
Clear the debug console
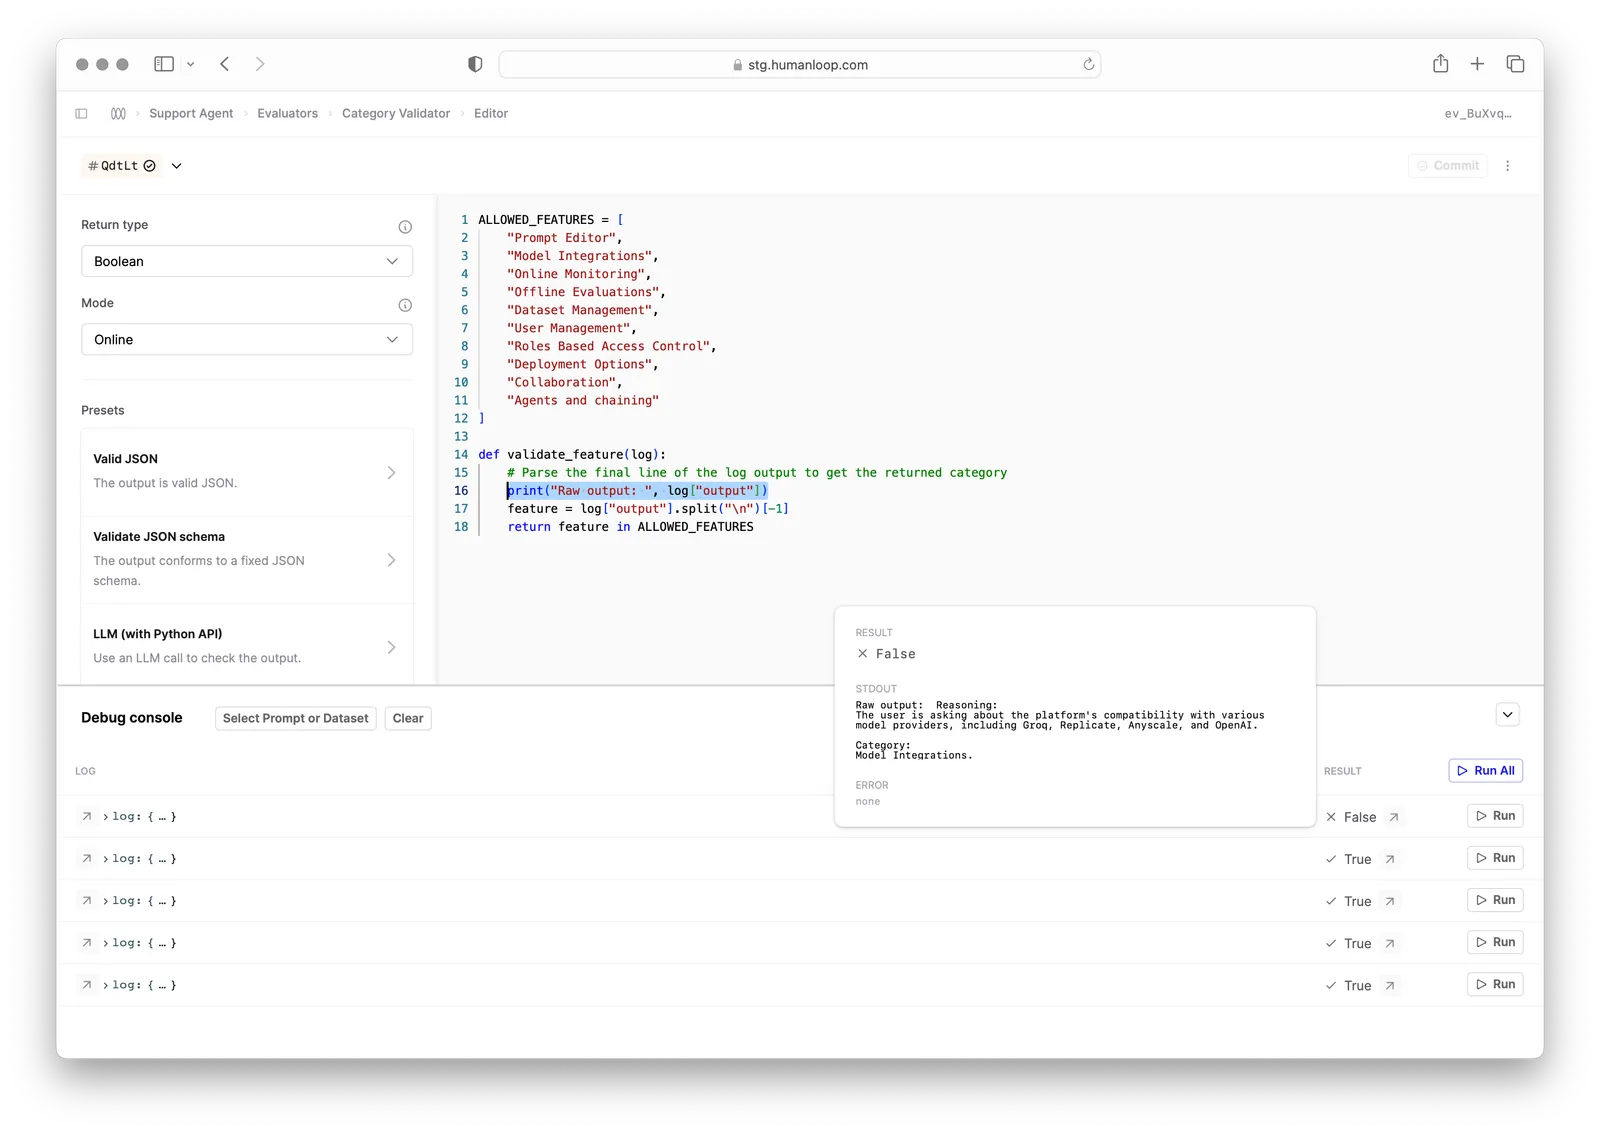click(408, 718)
